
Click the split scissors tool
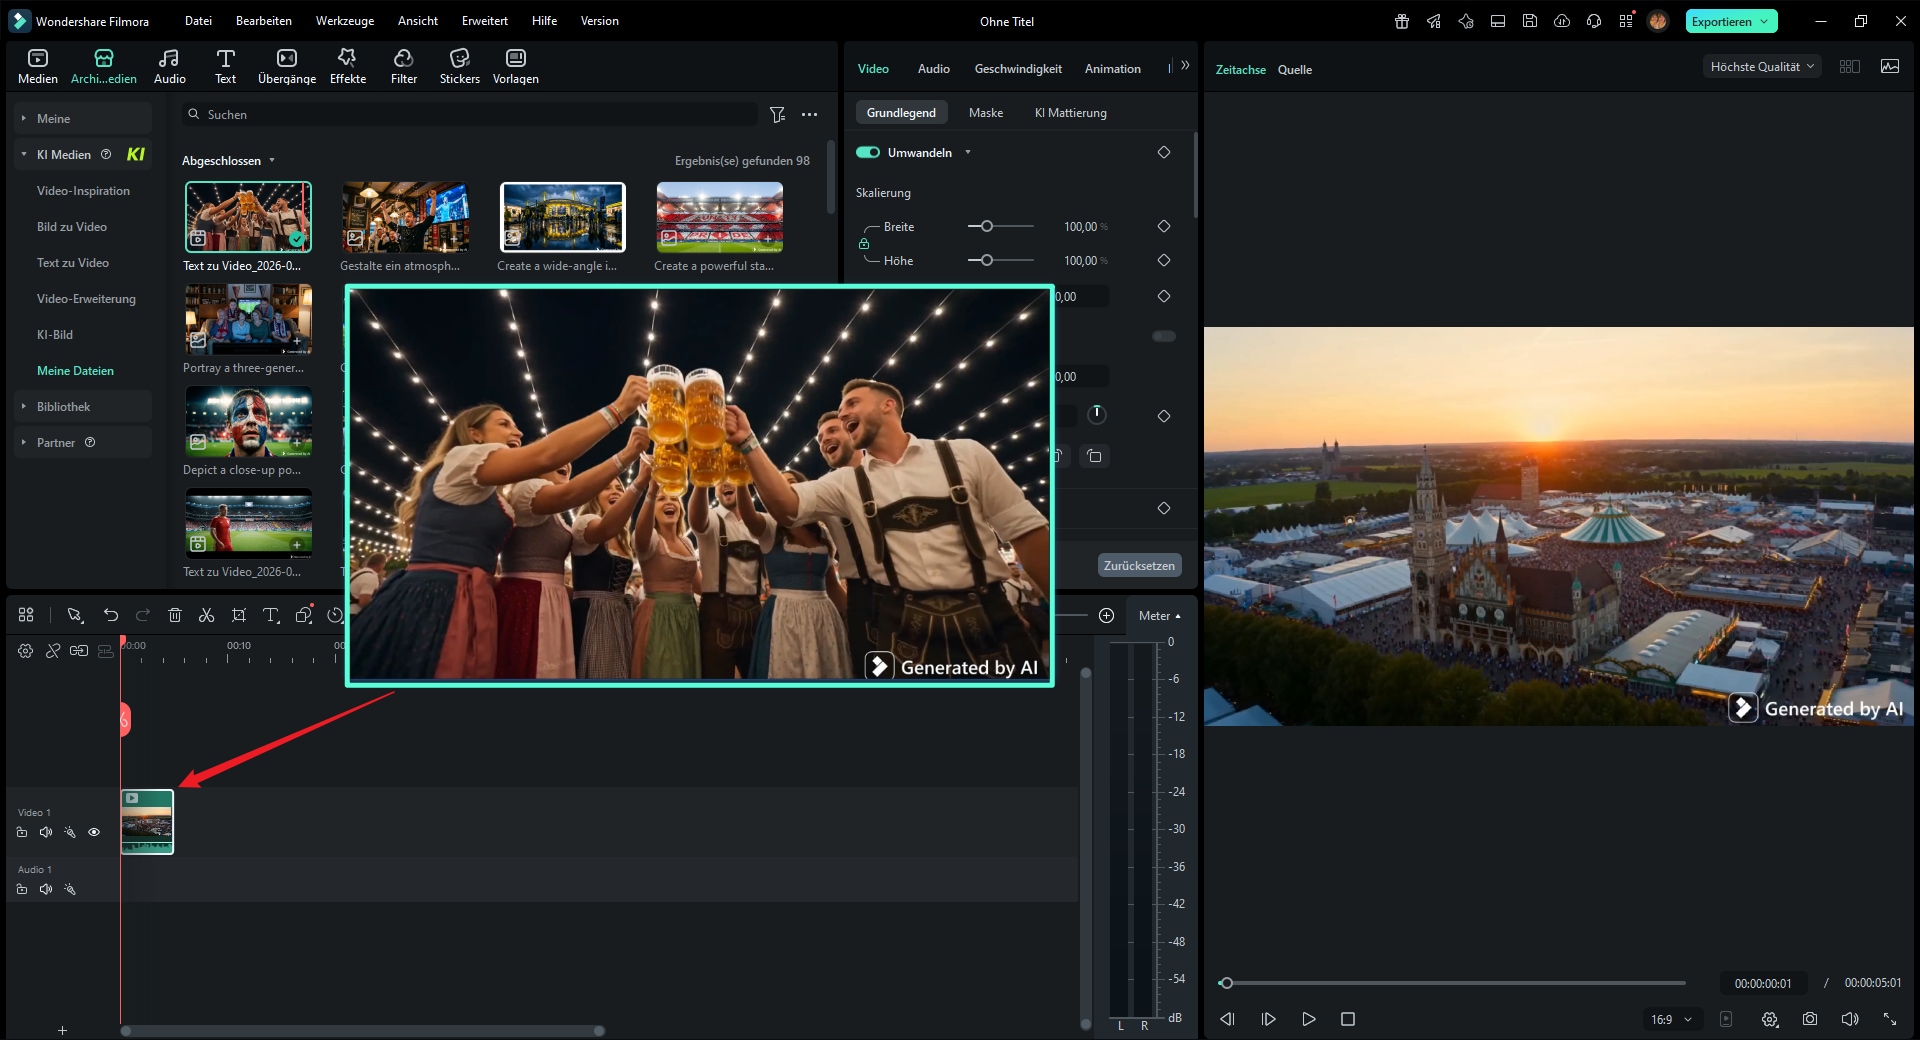[207, 615]
